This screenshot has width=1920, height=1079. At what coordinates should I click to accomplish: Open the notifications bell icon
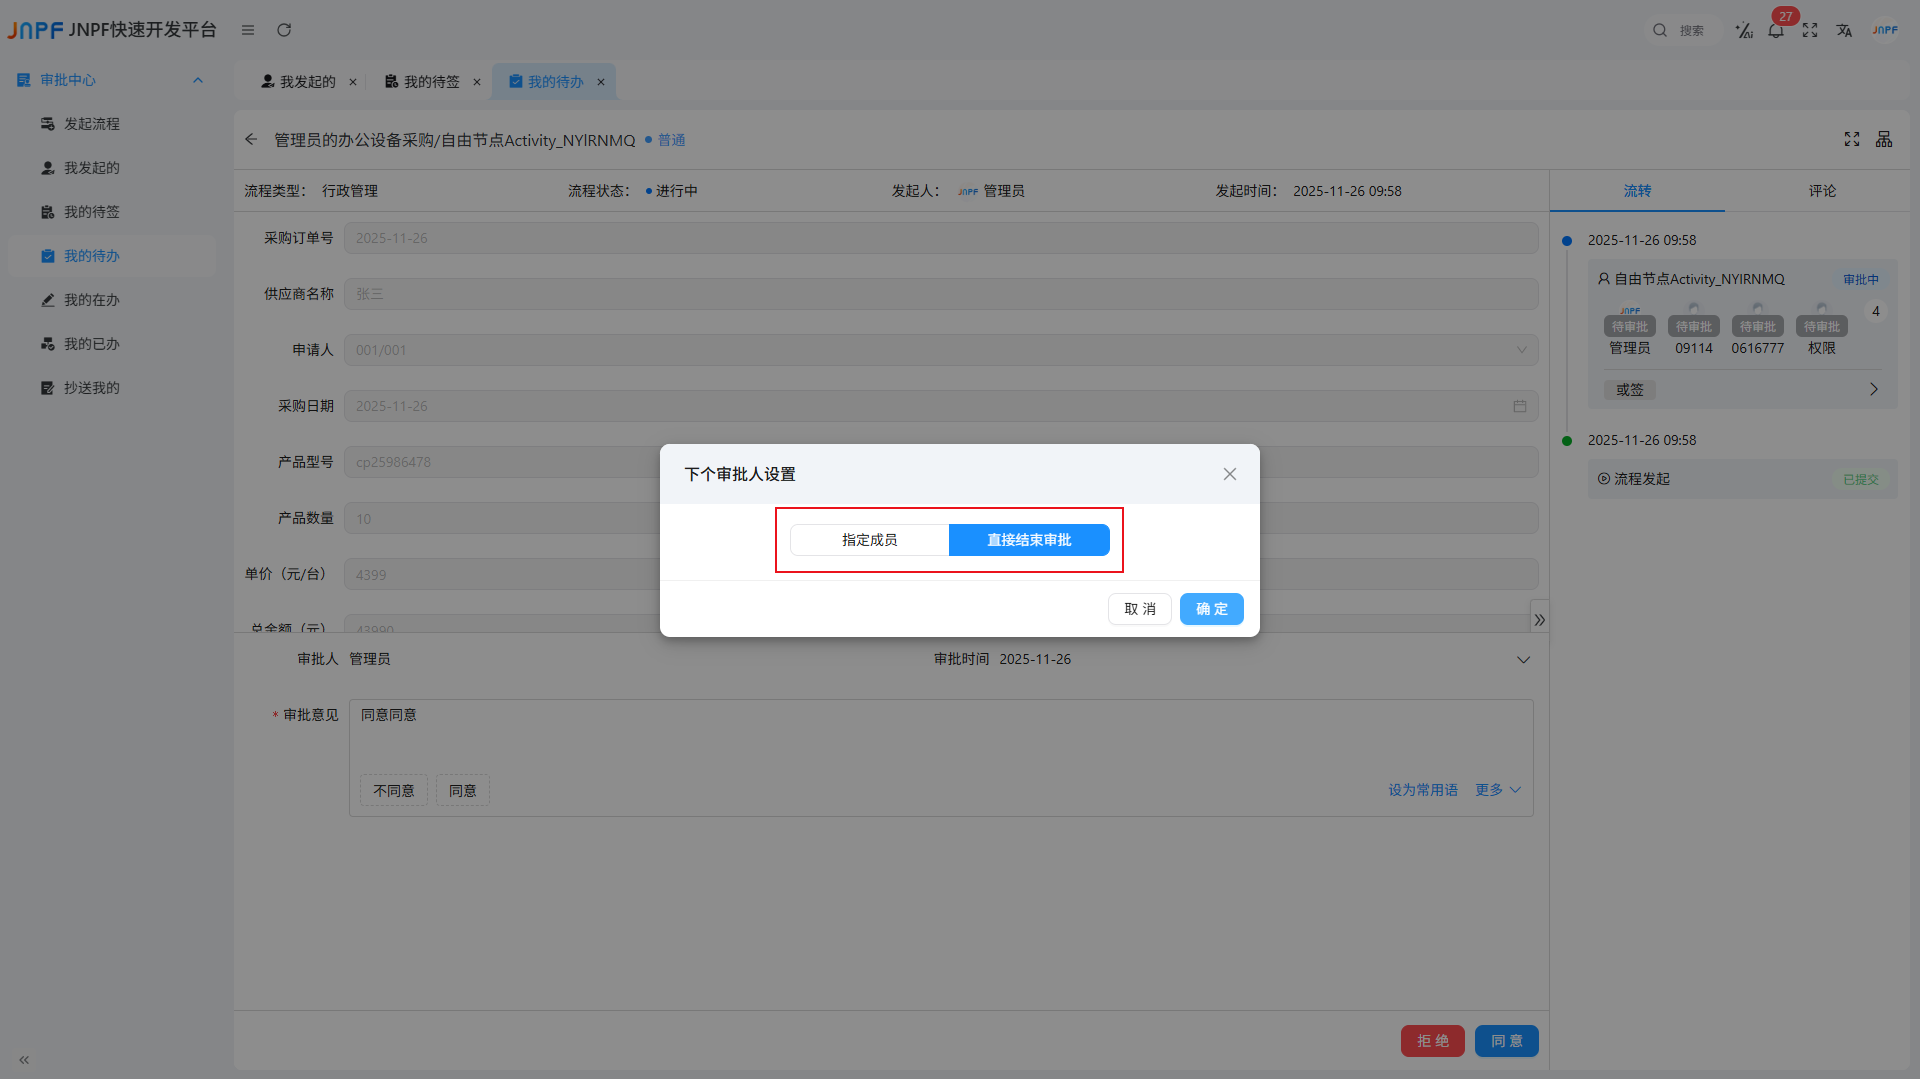click(1776, 31)
